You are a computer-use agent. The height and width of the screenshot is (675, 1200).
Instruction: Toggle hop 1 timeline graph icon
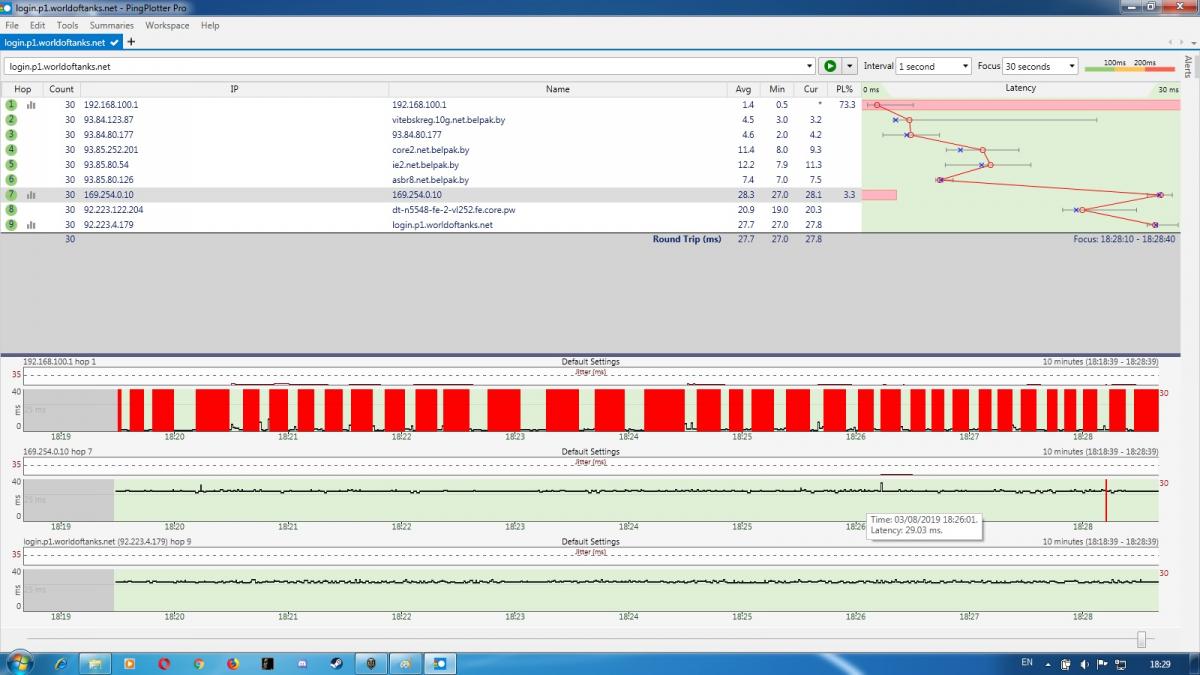(x=31, y=105)
